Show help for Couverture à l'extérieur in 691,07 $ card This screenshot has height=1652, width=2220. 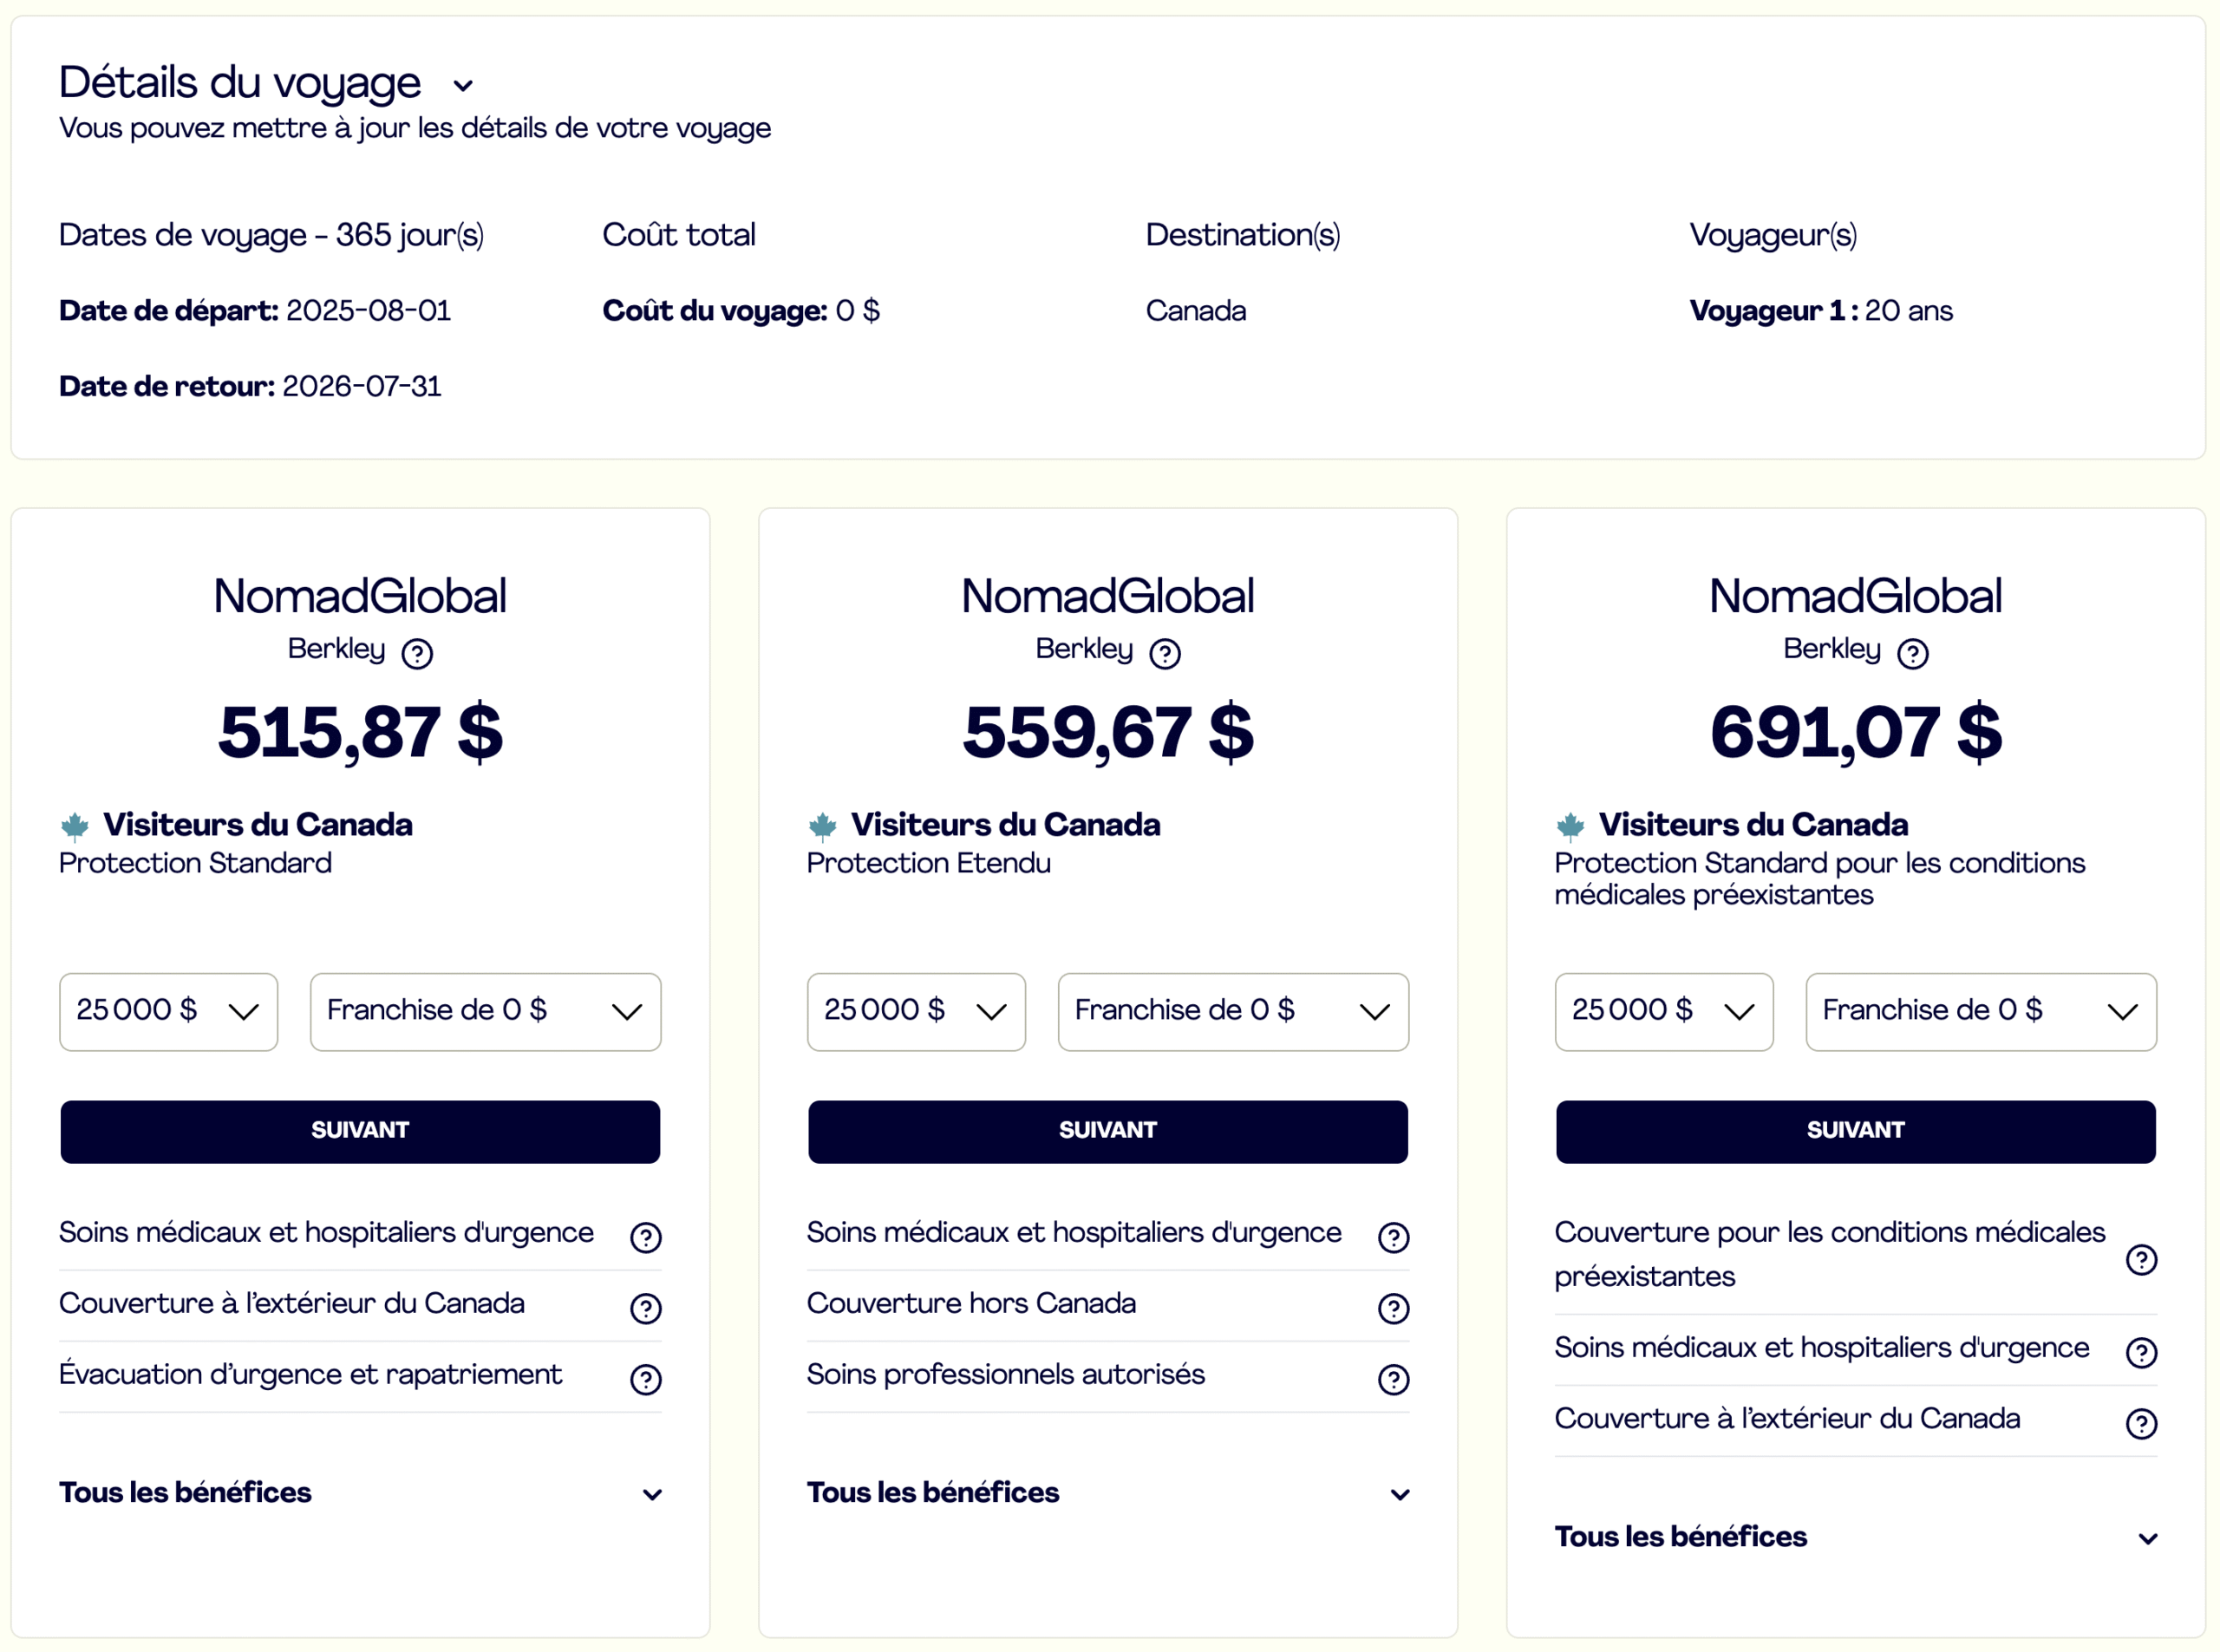[x=2141, y=1423]
